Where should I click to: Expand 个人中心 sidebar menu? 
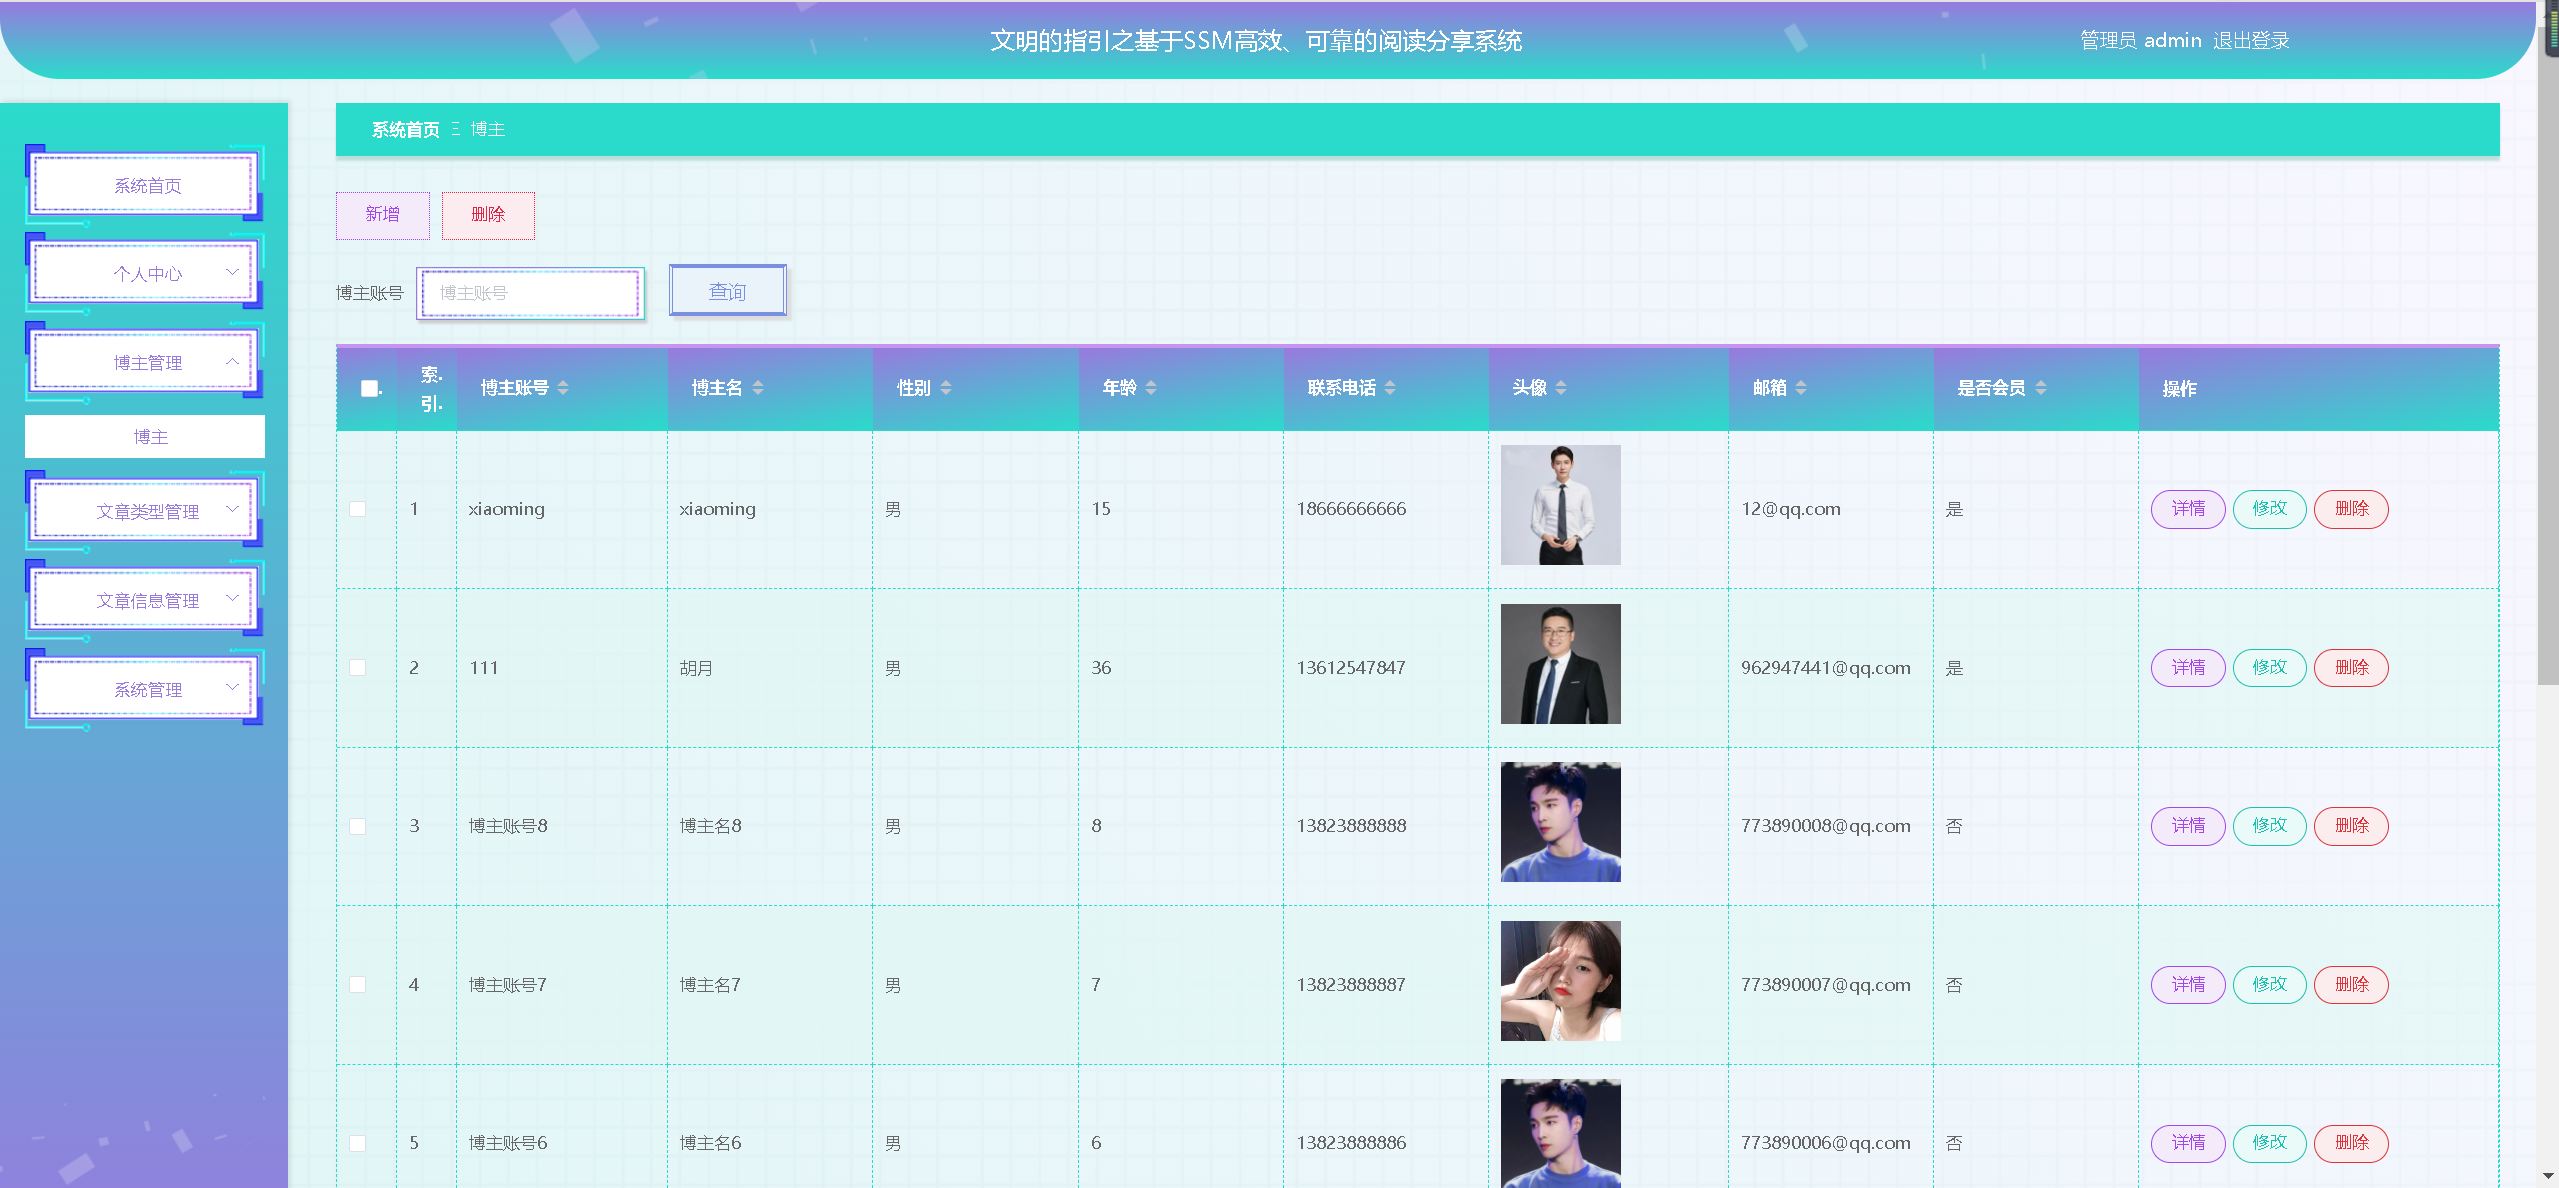click(x=148, y=273)
